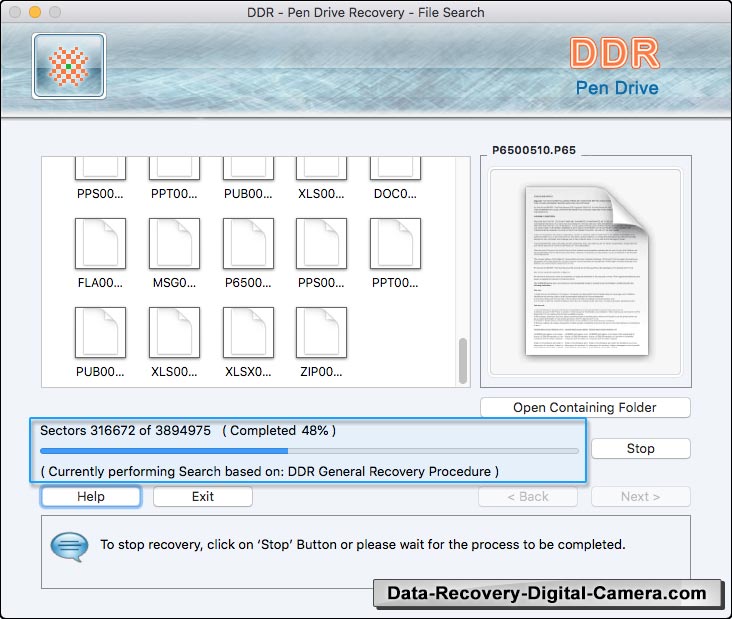This screenshot has width=732, height=619.
Task: Stop the recovery scan
Action: tap(640, 449)
